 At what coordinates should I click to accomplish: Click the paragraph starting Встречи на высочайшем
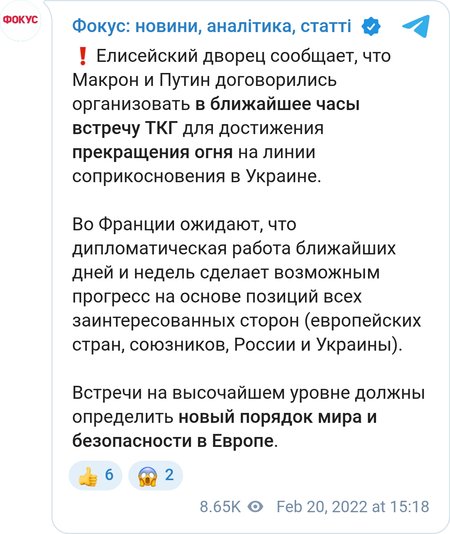pyautogui.click(x=249, y=417)
